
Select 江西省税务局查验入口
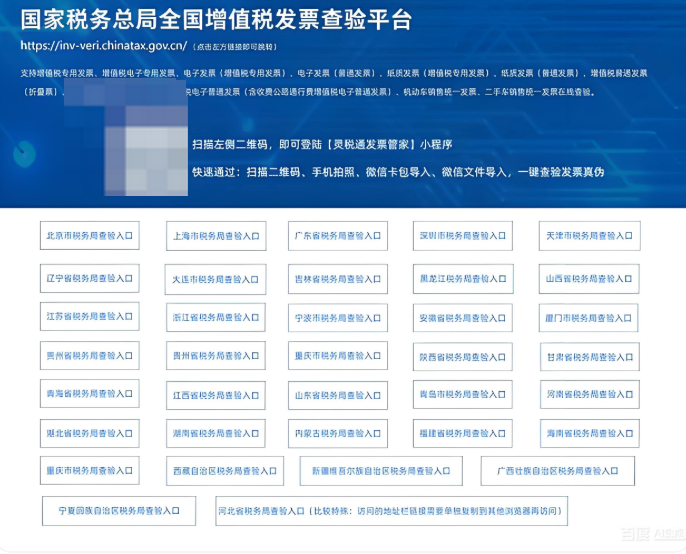click(216, 396)
